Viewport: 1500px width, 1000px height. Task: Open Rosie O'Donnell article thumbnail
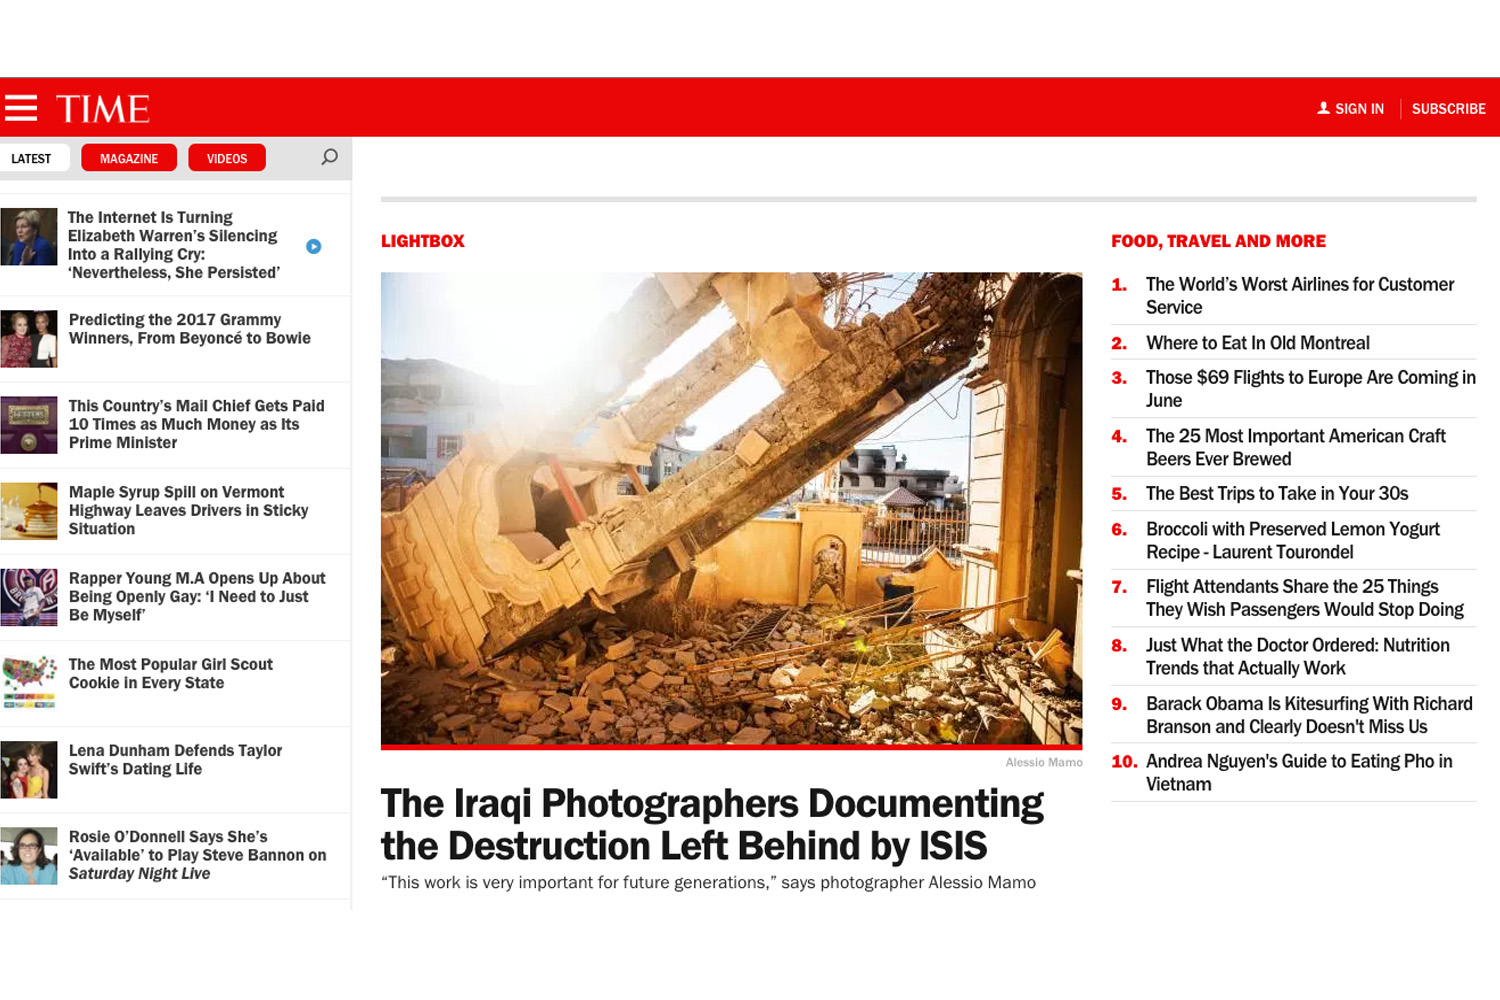click(29, 855)
